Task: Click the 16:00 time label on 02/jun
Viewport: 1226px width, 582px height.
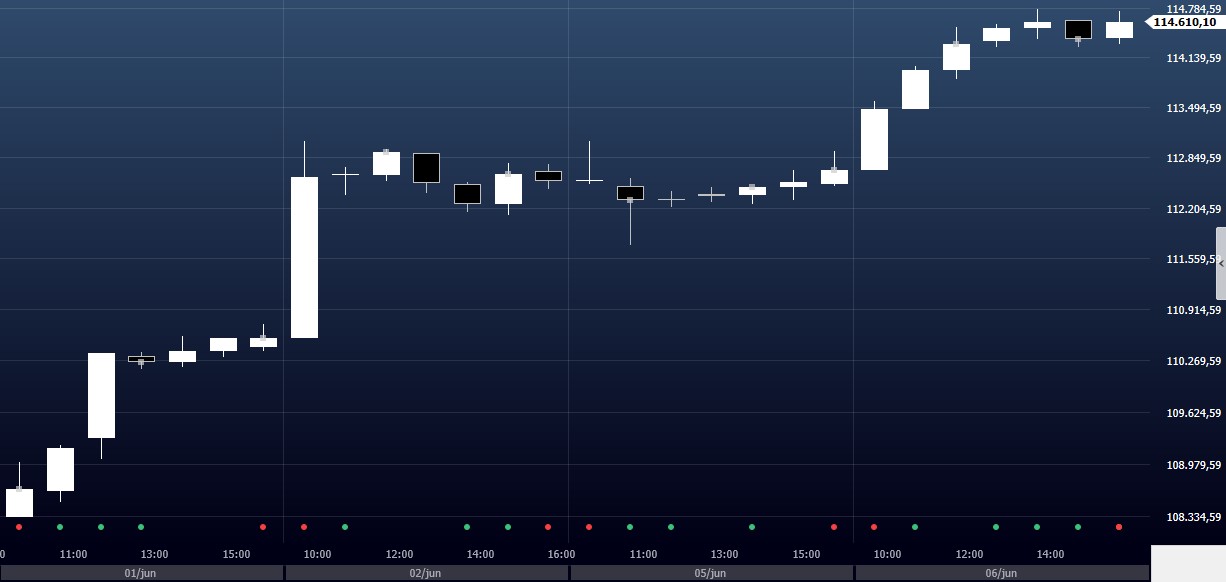Action: [561, 554]
